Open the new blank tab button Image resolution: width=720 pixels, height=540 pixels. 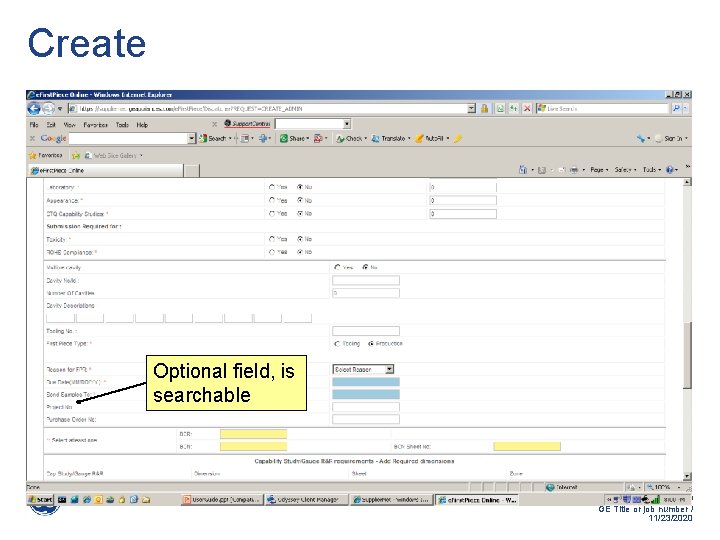click(x=191, y=170)
